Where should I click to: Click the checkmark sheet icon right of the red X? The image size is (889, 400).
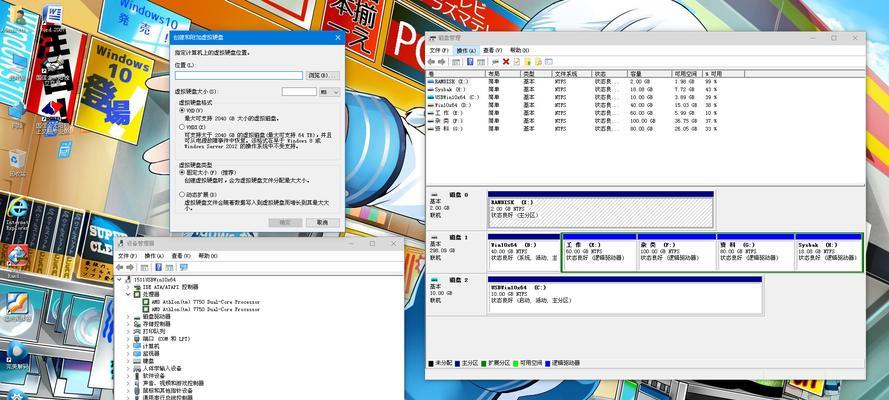coord(517,61)
